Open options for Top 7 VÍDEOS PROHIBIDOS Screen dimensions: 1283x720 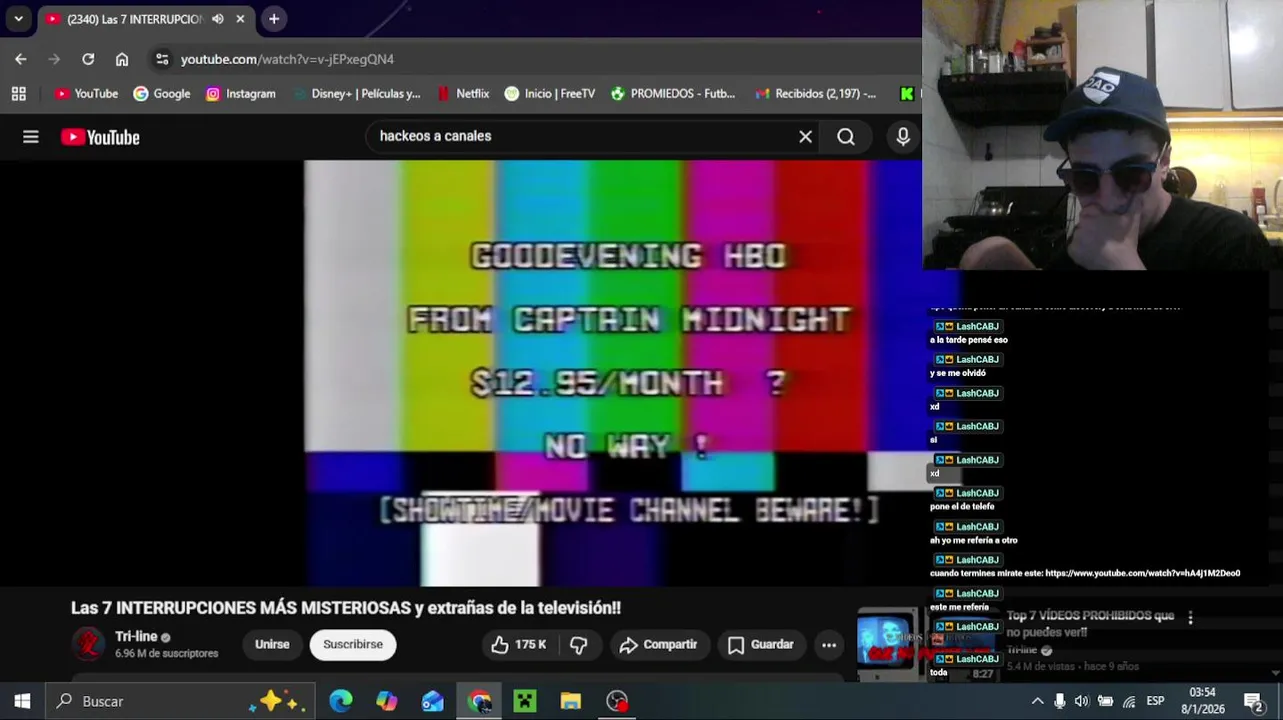1190,618
